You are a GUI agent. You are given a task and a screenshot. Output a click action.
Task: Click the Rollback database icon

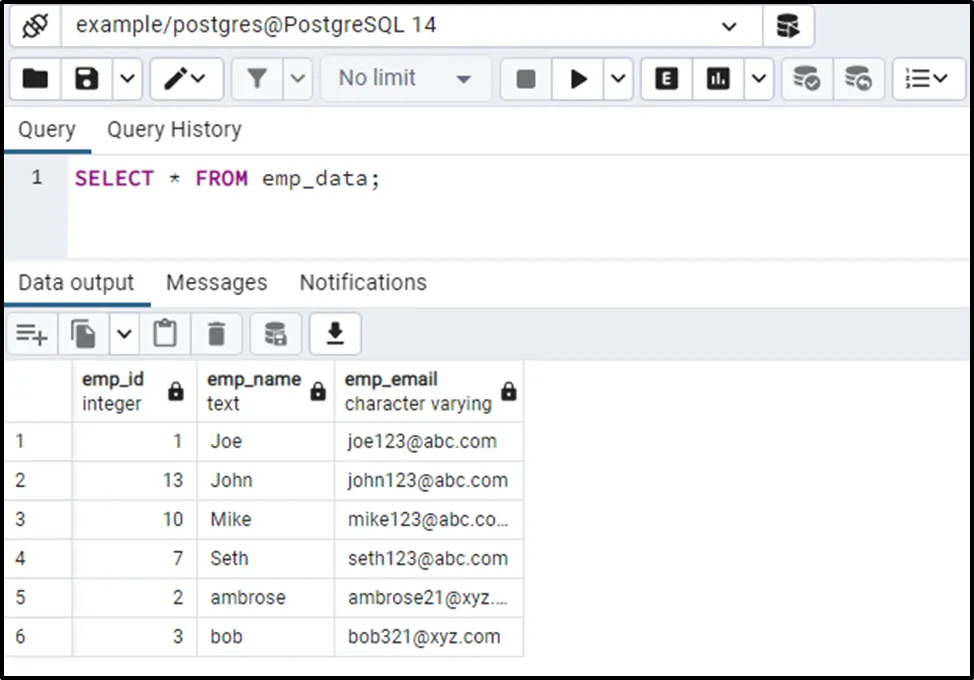tap(858, 79)
